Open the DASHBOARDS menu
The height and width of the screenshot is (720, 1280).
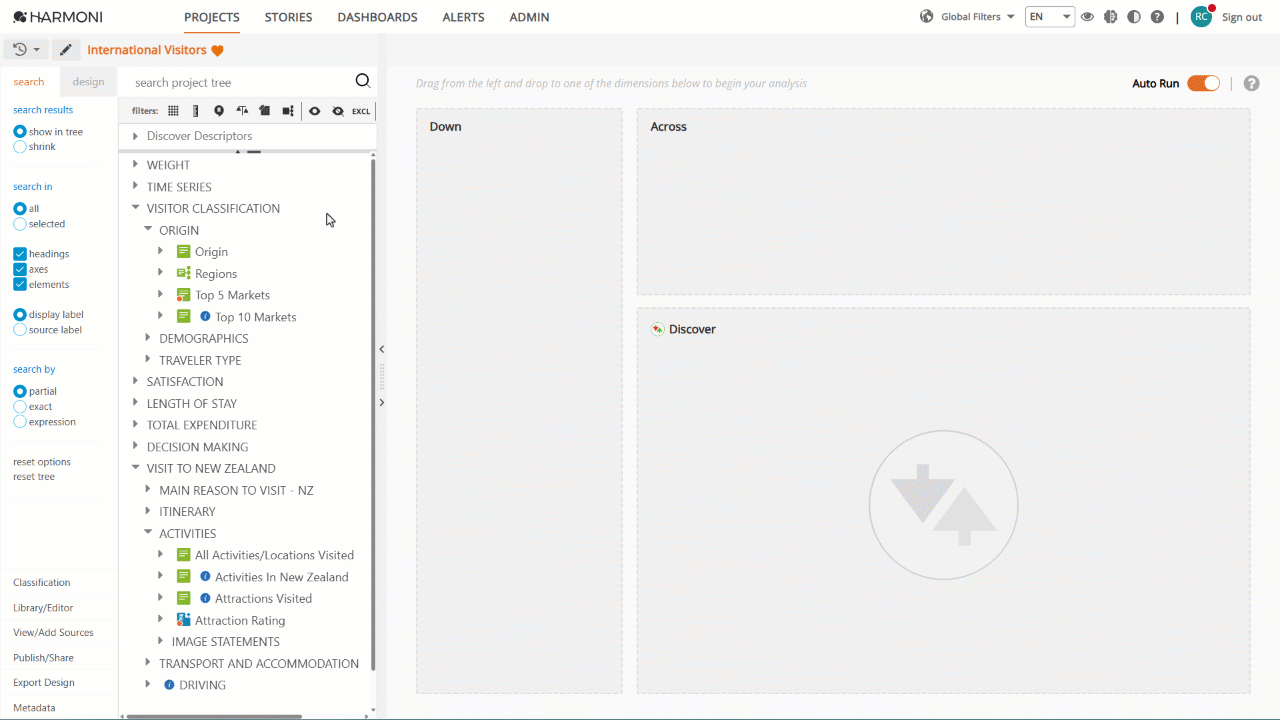pos(377,17)
